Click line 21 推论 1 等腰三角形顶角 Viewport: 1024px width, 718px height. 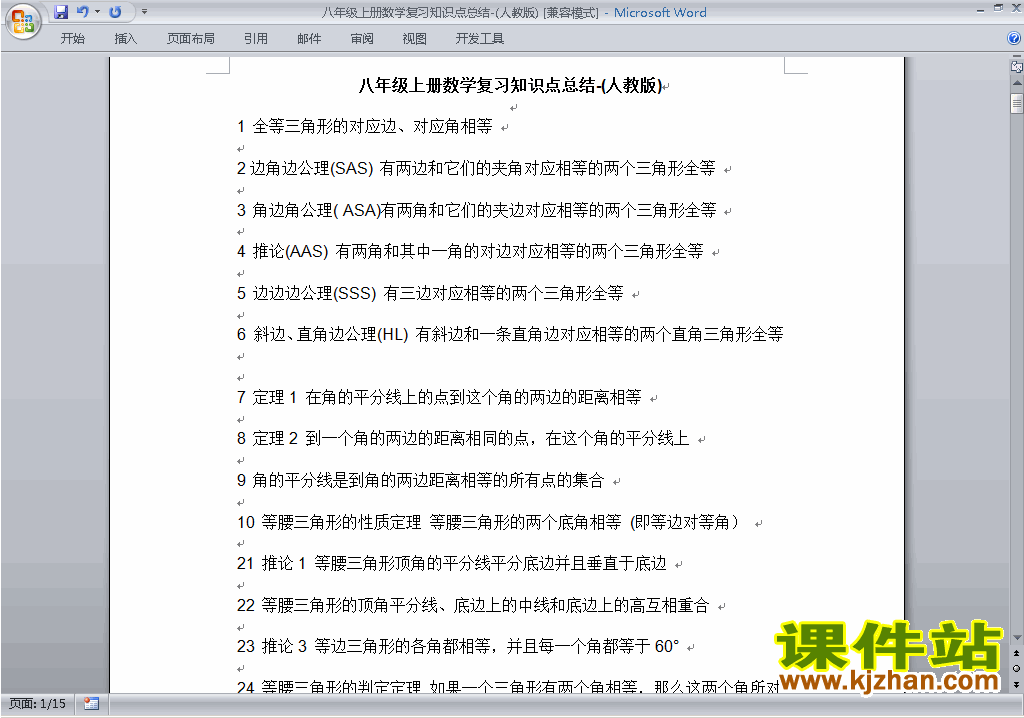click(x=452, y=563)
